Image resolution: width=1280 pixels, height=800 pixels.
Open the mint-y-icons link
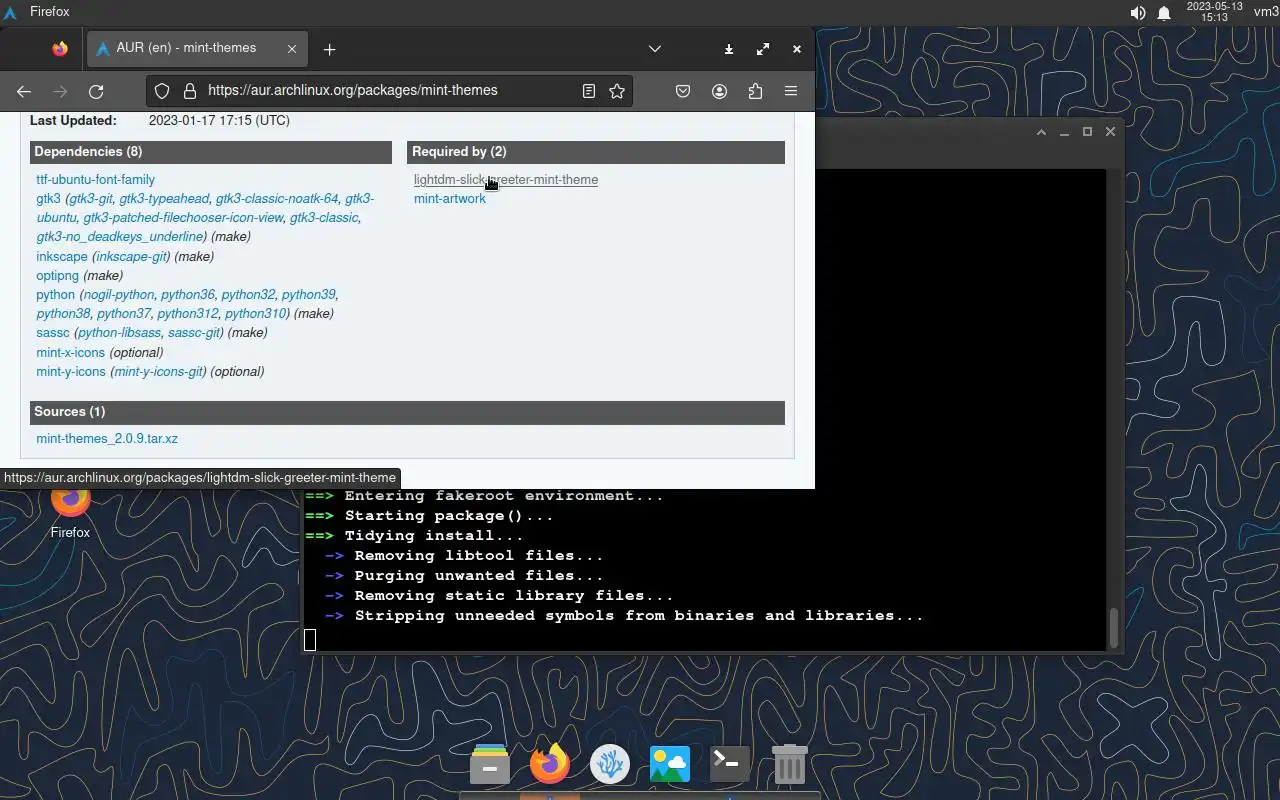70,372
